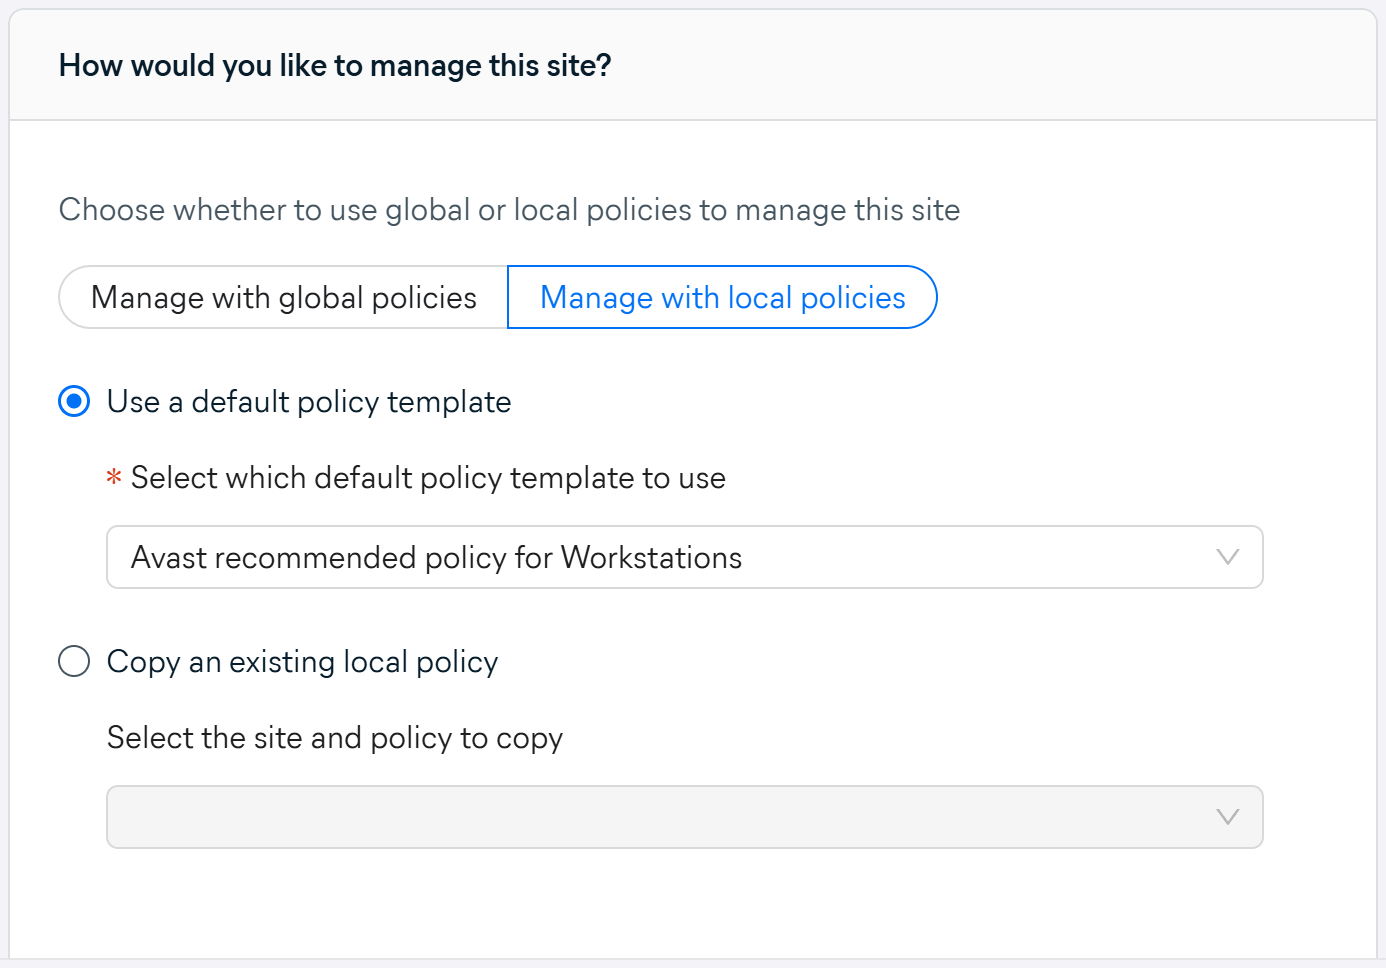Click the 'Select the site and policy to copy' label
1386x968 pixels.
[335, 738]
